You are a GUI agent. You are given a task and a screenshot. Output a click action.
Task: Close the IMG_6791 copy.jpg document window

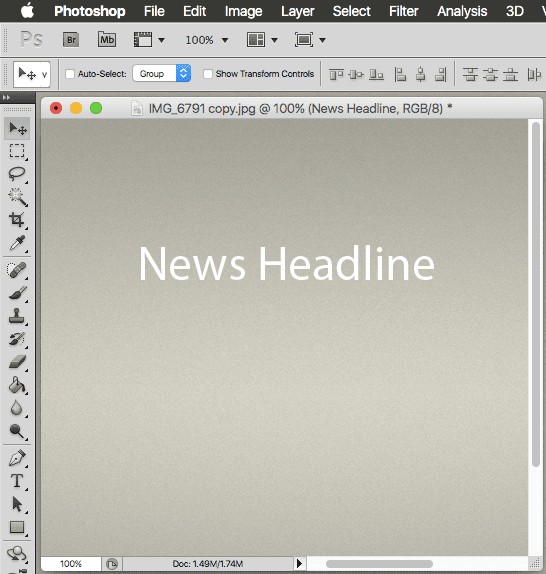tap(56, 108)
